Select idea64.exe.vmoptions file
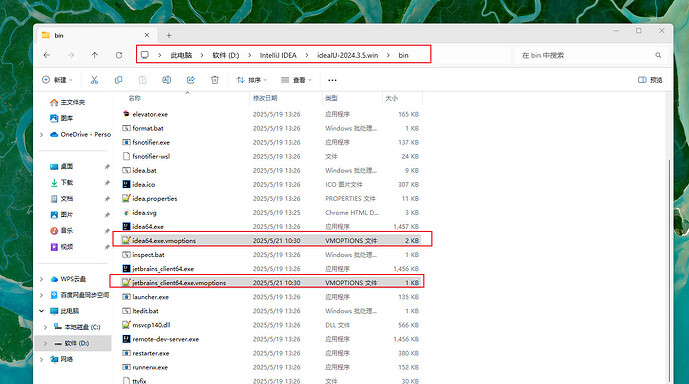The height and width of the screenshot is (384, 689). (x=271, y=241)
